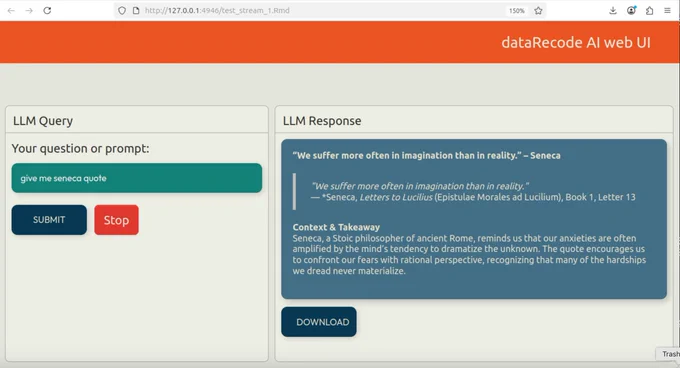Screen dimensions: 680x368
Task: Click the paragraph starting 'Seneca, a Stoic philosopher'
Action: coord(469,254)
